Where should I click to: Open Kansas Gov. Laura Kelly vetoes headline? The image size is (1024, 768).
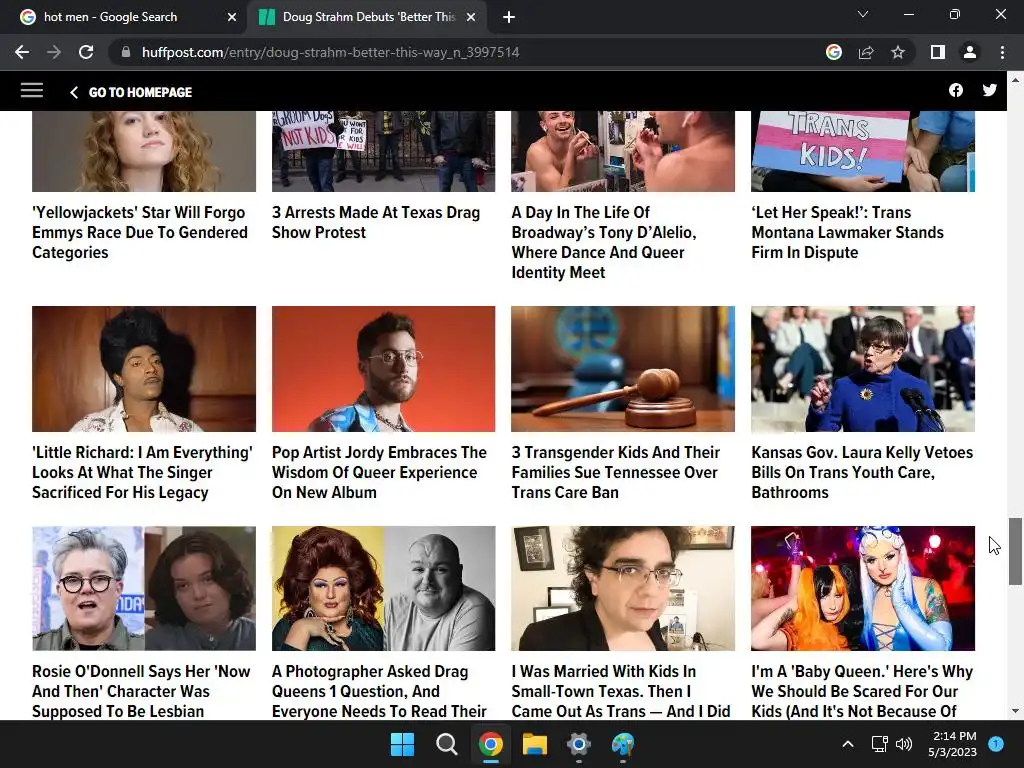(x=862, y=472)
